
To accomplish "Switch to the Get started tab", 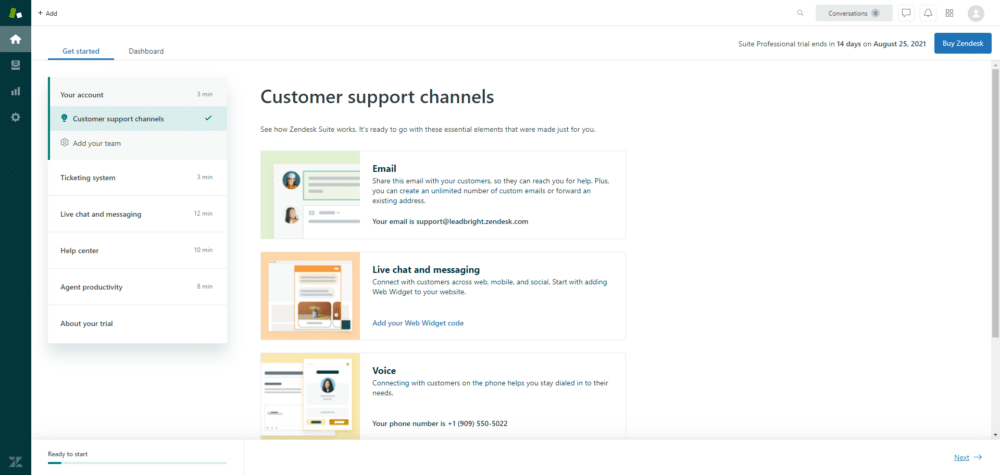I will (x=81, y=51).
